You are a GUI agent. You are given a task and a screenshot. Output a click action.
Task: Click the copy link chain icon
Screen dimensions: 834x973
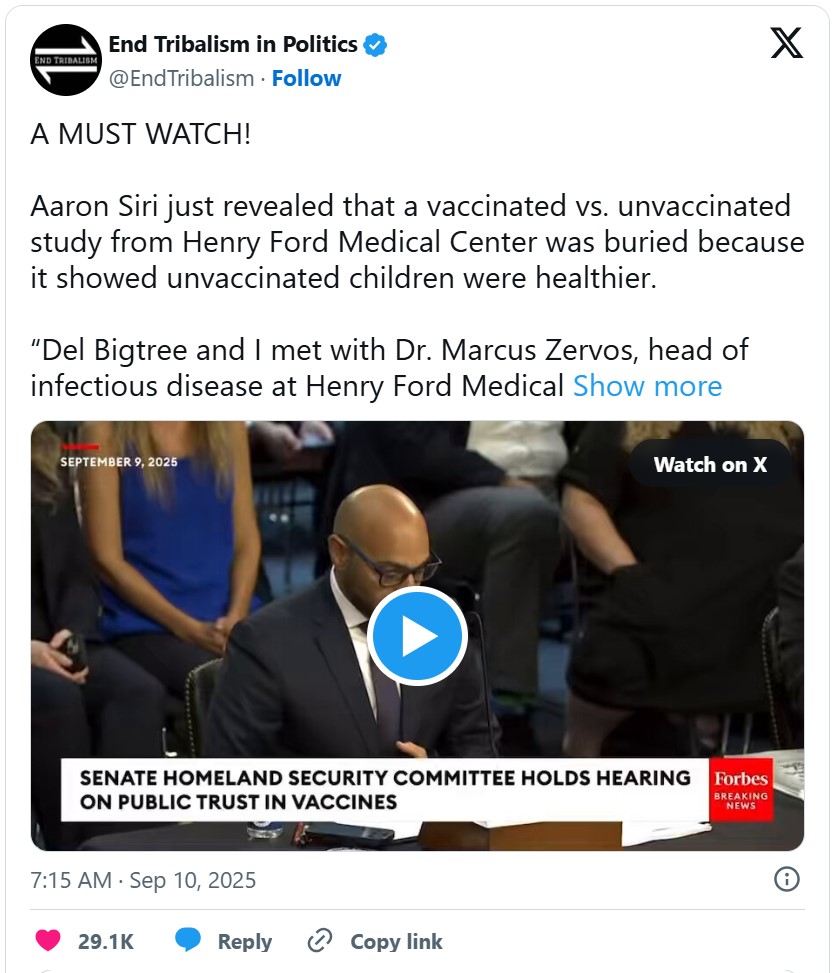(x=319, y=941)
